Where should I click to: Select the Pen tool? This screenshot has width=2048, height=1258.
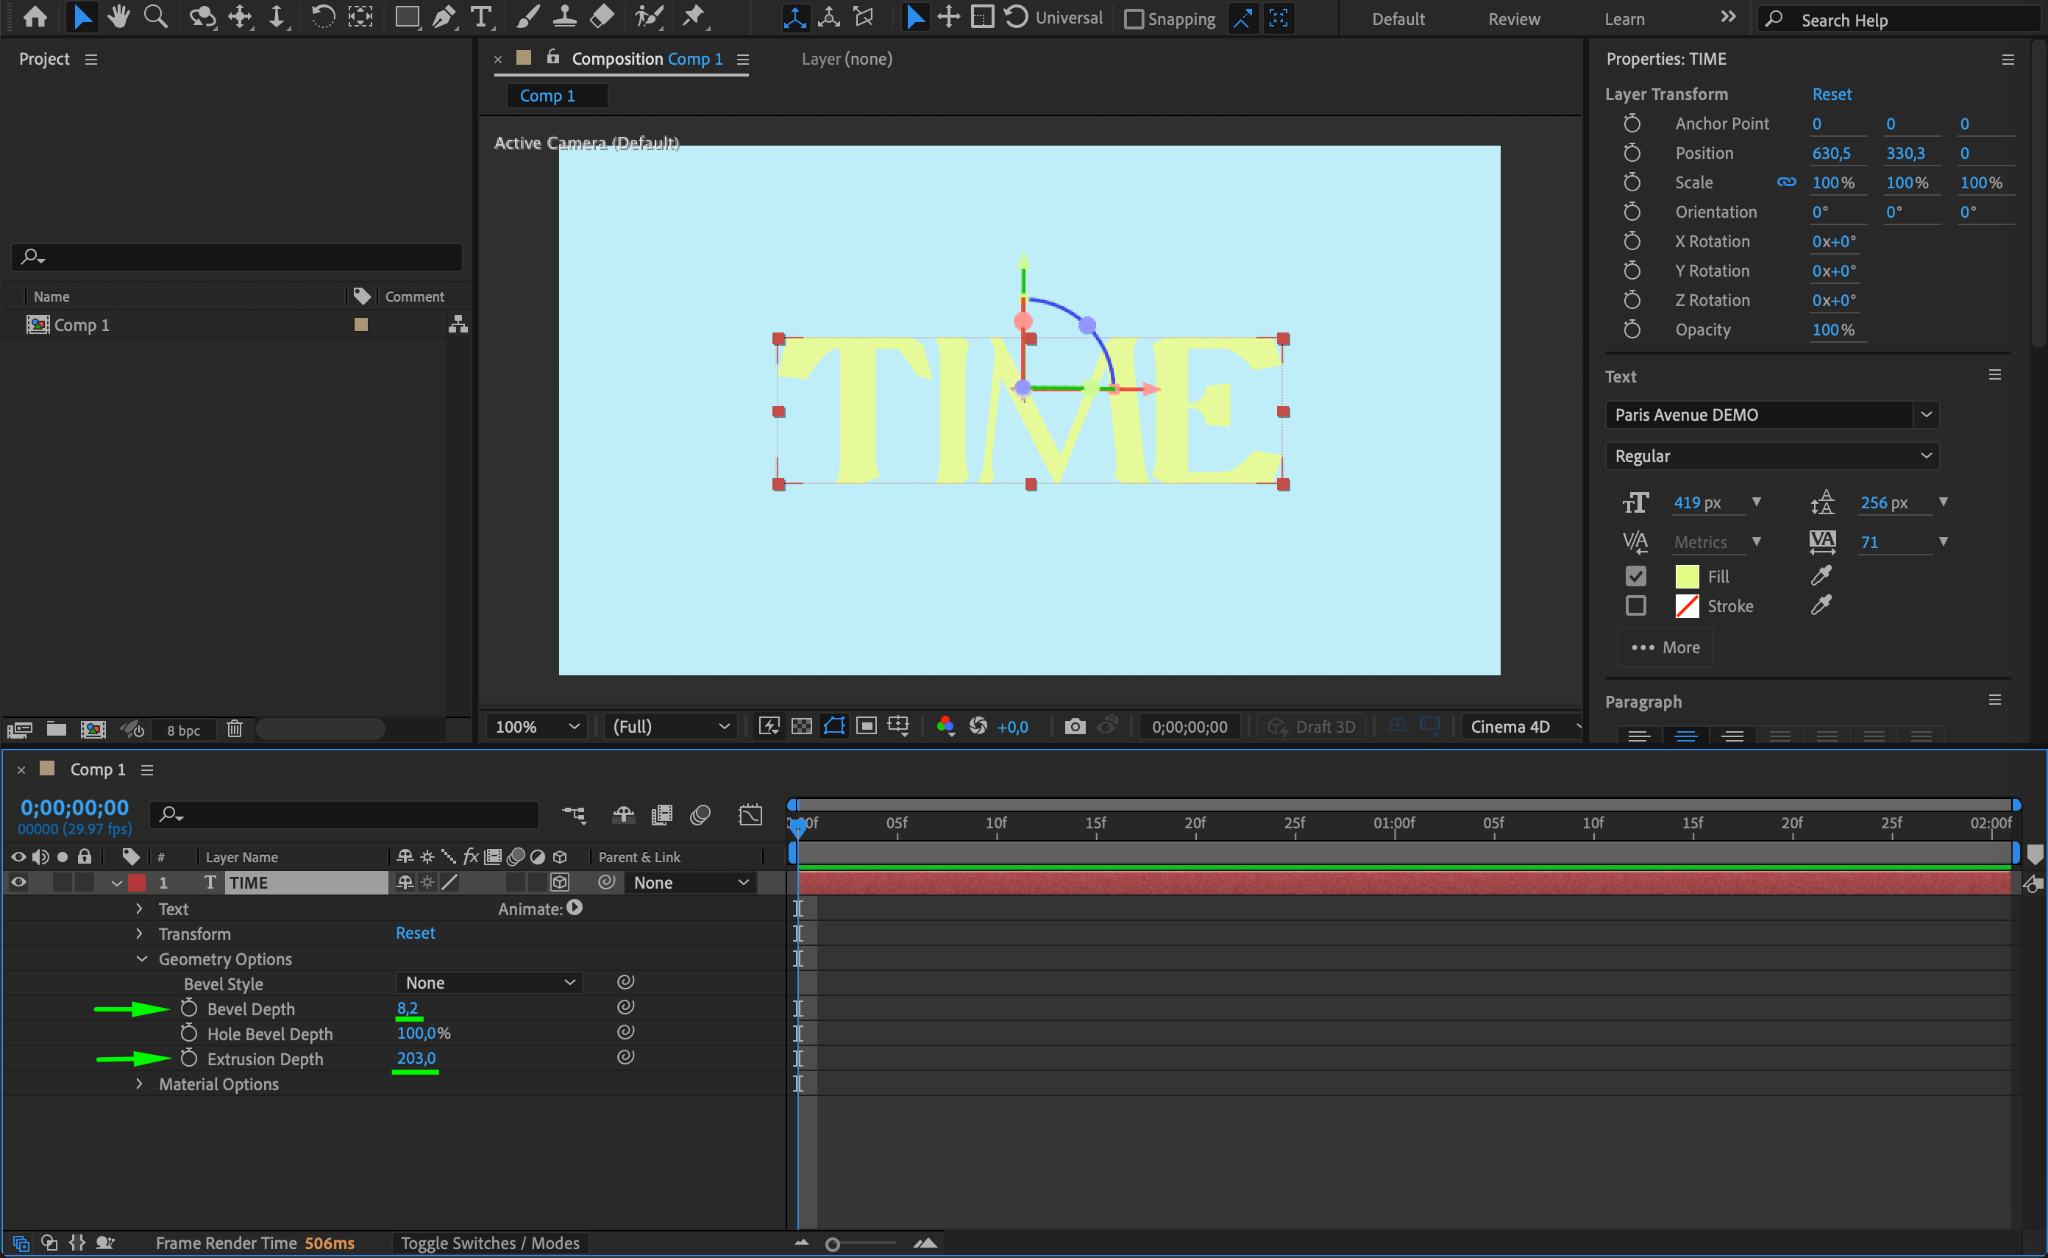tap(443, 17)
